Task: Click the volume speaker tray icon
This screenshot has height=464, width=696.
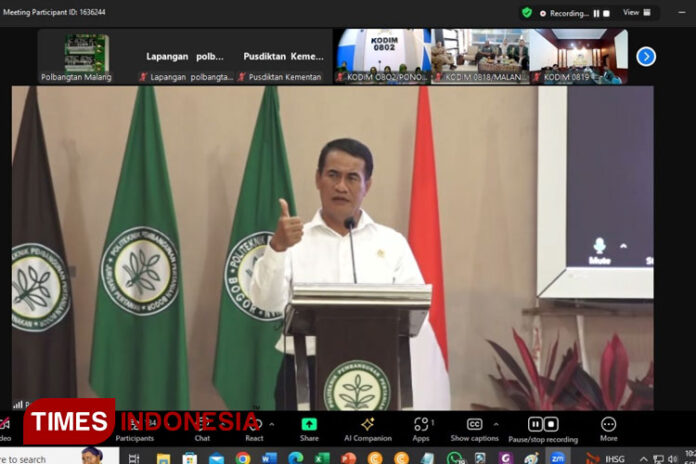Action: [x=673, y=459]
